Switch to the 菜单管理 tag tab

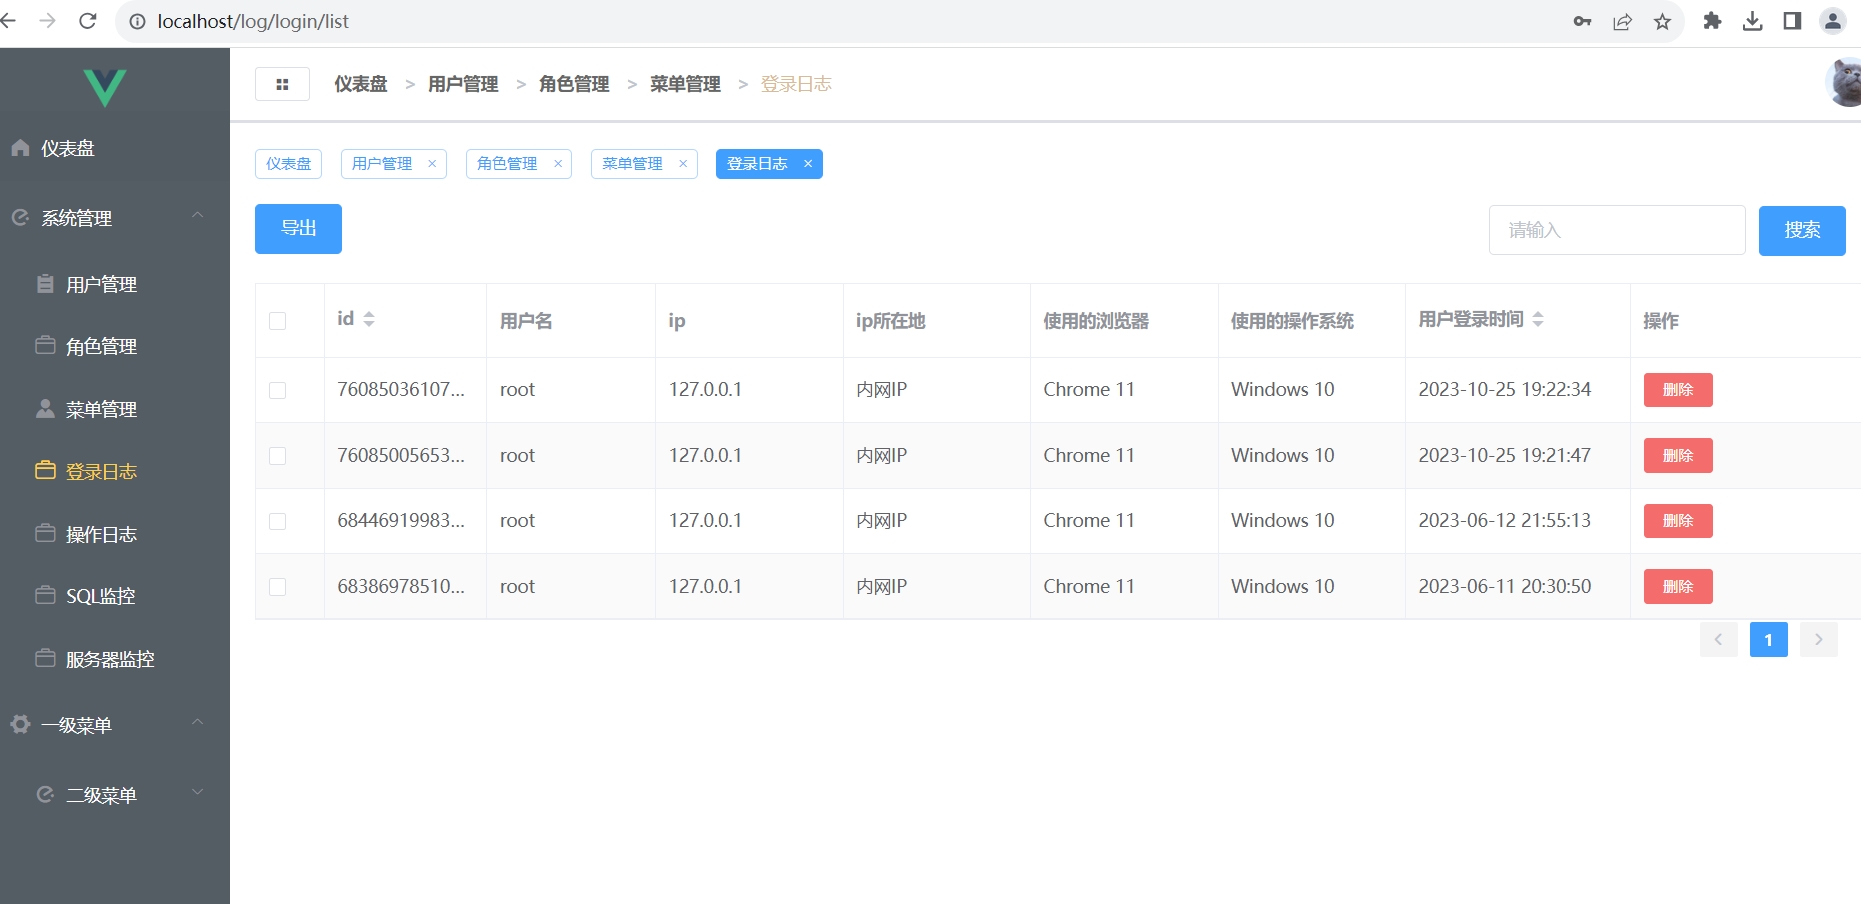click(632, 164)
